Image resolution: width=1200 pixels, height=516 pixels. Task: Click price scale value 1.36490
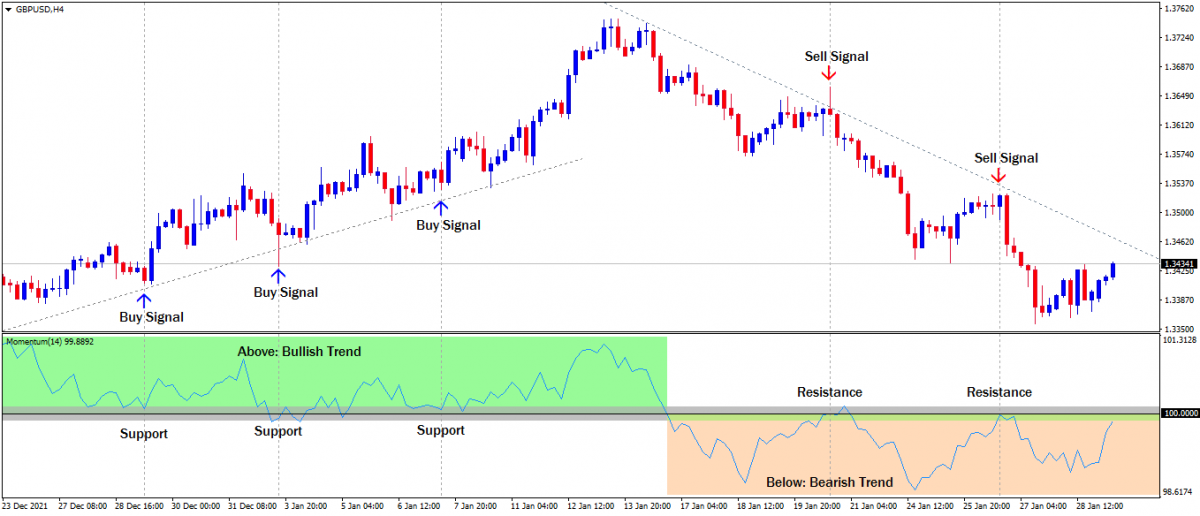coord(1180,97)
